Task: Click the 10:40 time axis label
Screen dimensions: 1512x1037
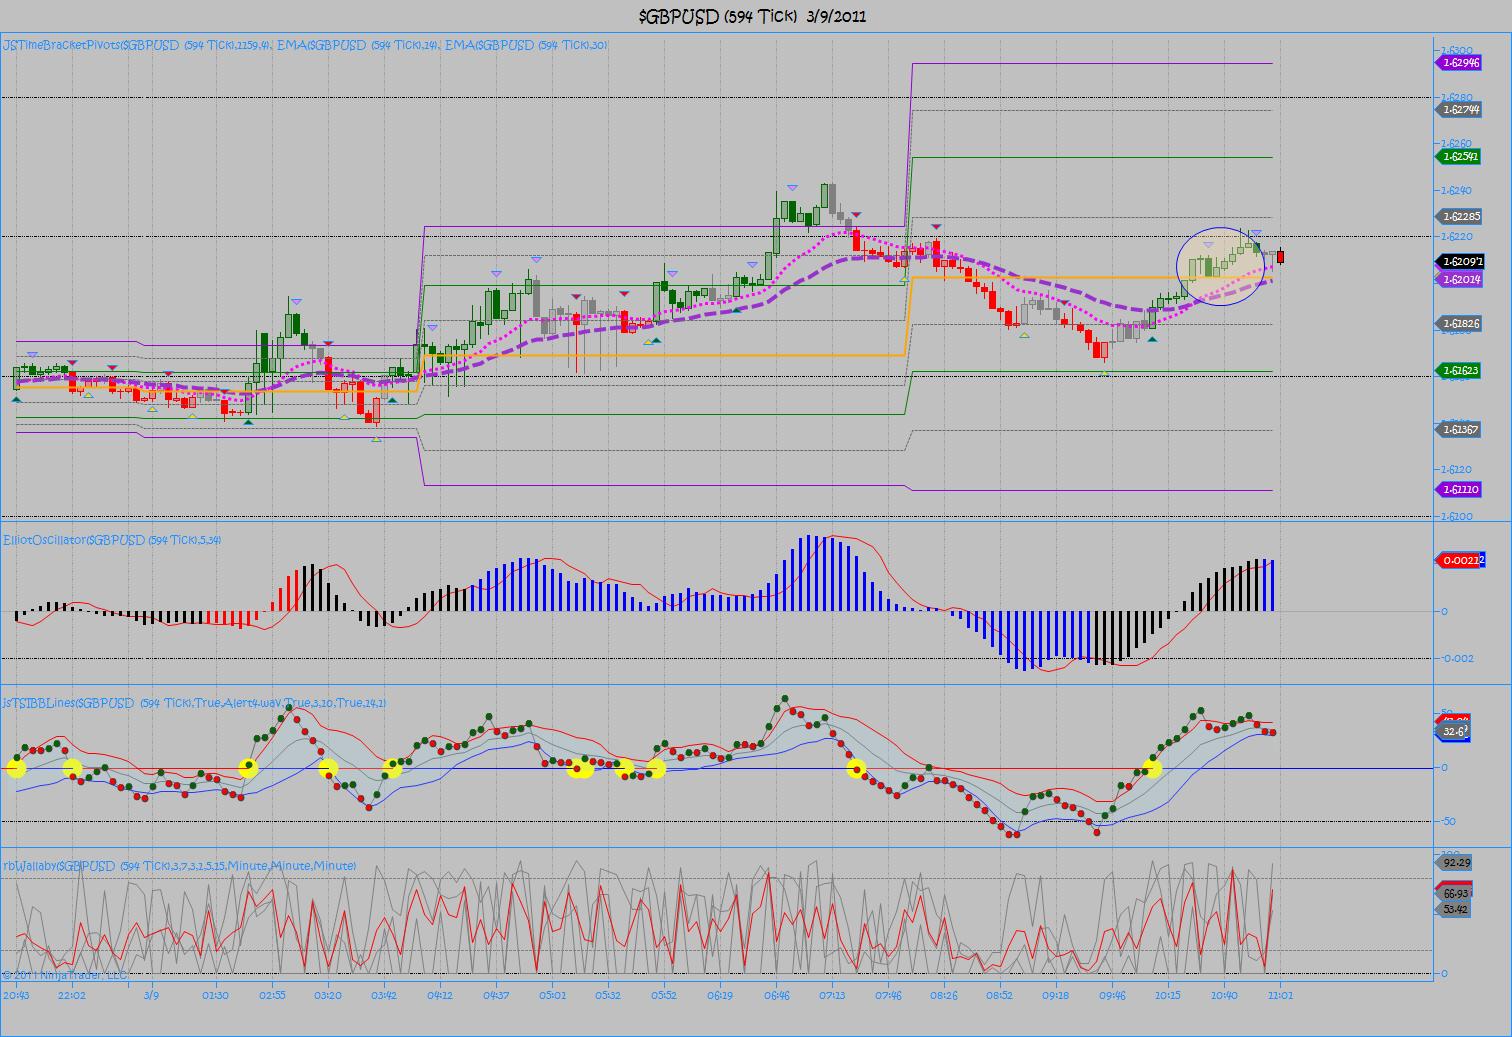Action: pos(1224,995)
